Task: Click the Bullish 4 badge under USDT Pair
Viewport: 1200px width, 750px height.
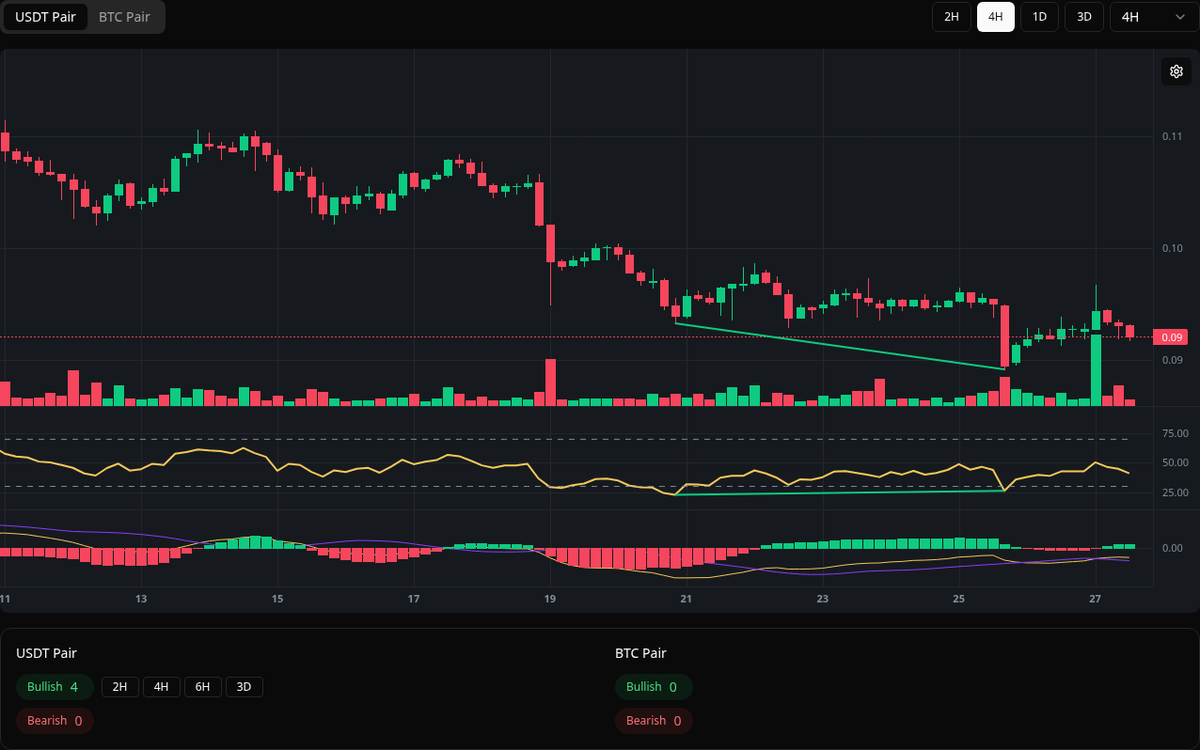Action: point(54,687)
